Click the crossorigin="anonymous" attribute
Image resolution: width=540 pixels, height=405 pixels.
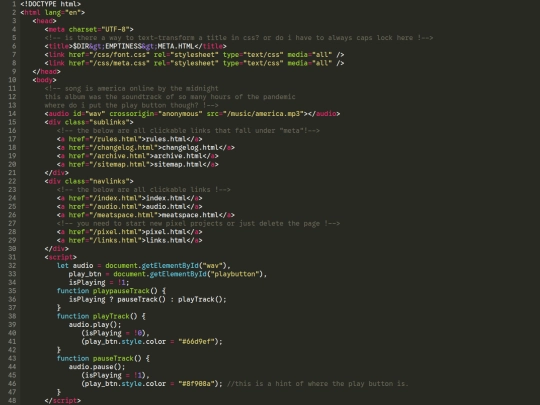point(156,114)
